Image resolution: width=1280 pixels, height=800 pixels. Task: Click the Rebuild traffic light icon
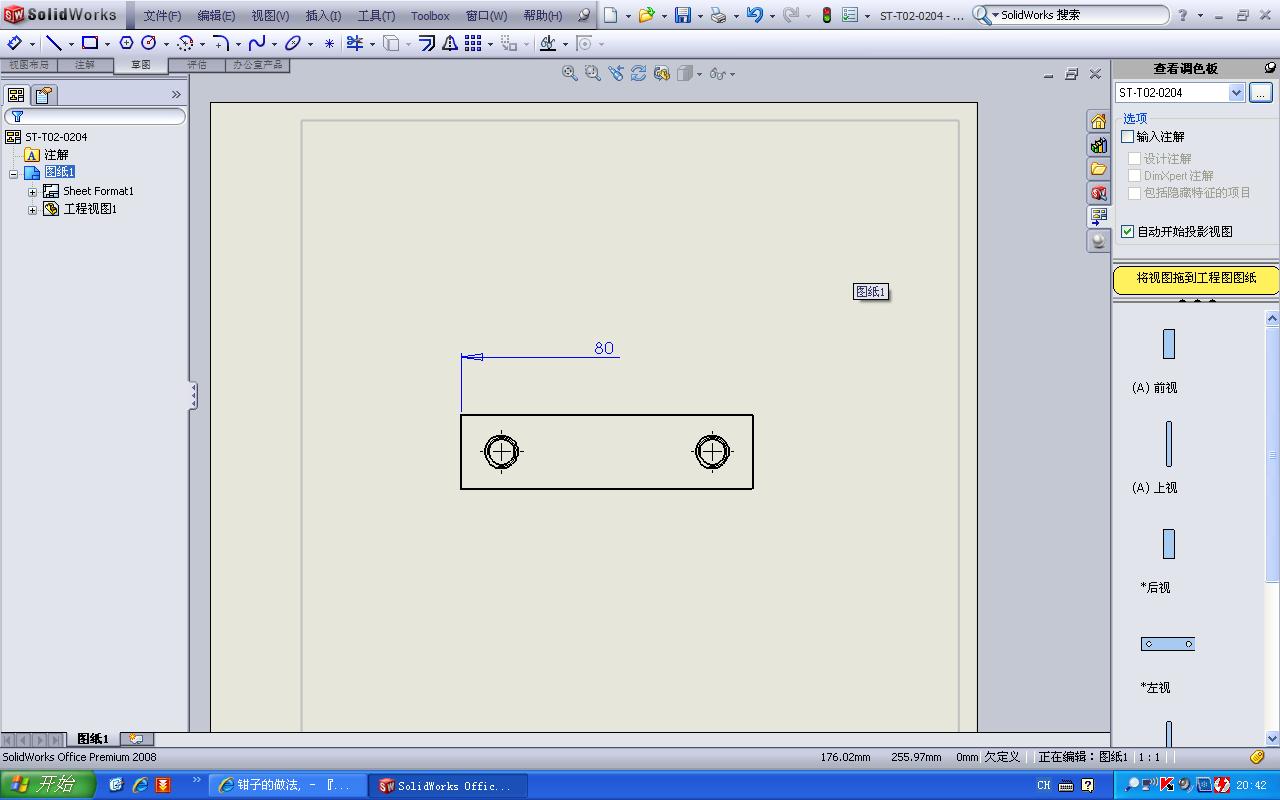[827, 15]
